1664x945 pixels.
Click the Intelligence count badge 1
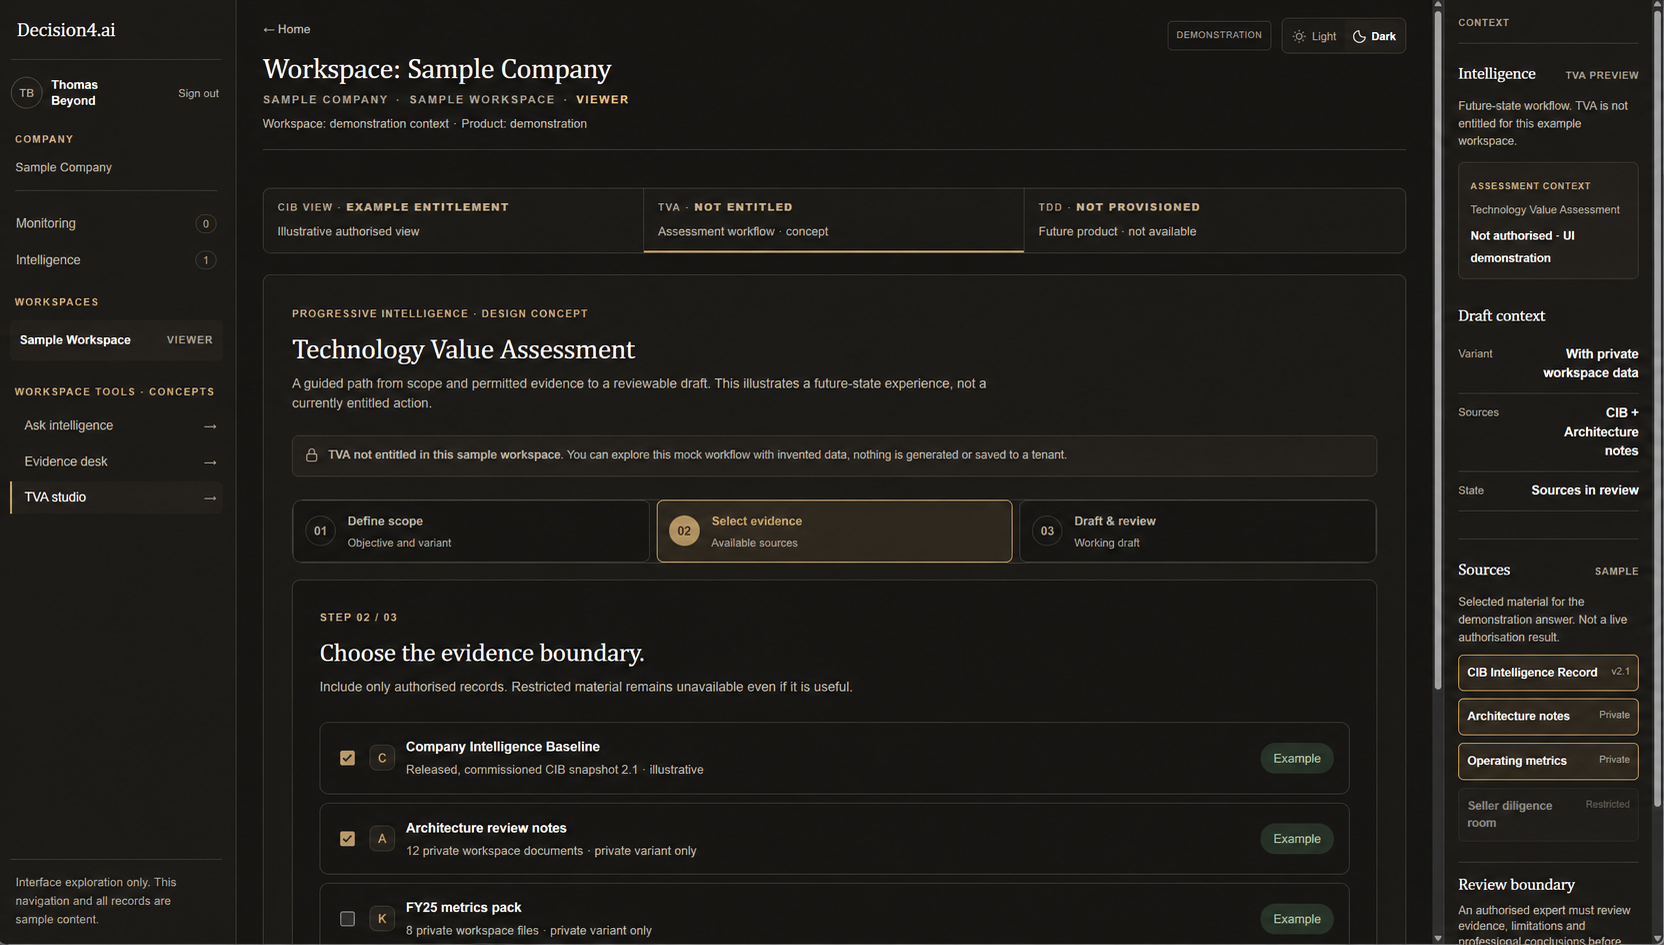206,260
